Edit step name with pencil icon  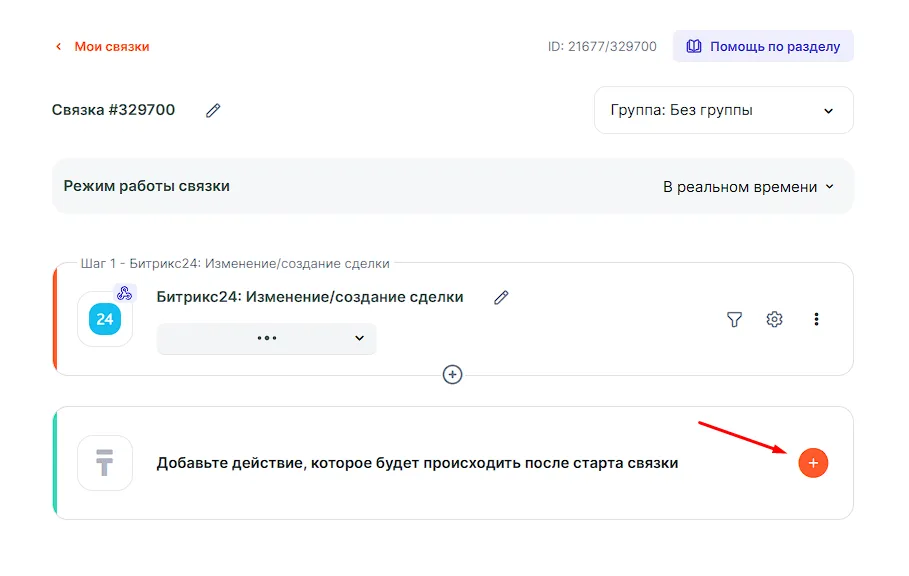point(501,297)
